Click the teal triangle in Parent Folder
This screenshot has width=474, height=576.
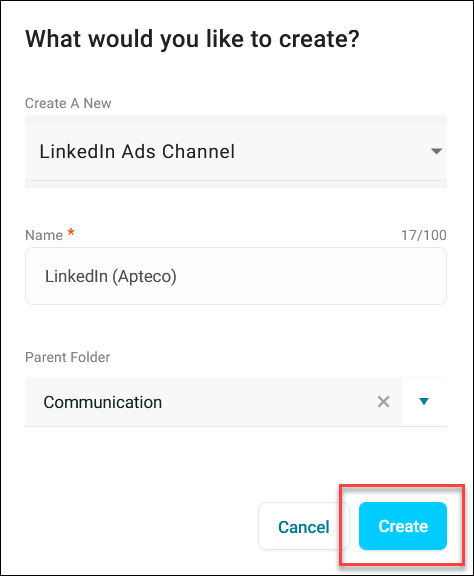424,402
